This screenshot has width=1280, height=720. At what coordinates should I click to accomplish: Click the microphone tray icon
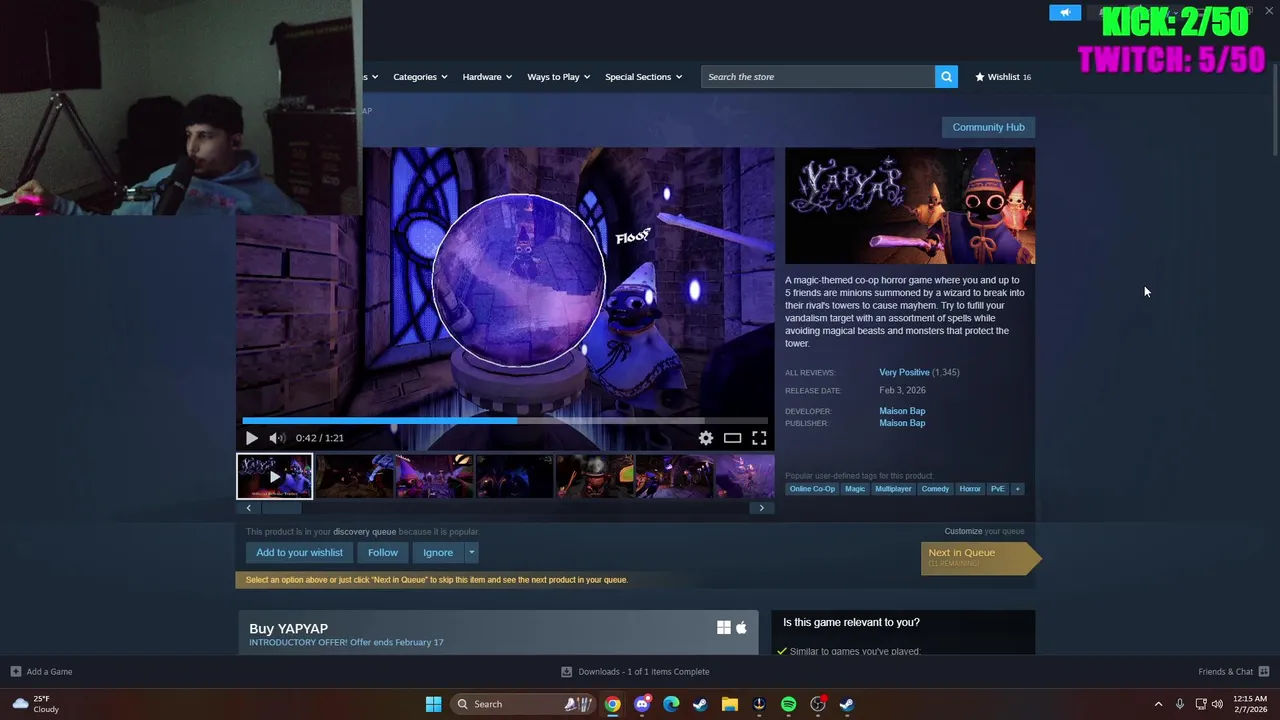click(1180, 704)
